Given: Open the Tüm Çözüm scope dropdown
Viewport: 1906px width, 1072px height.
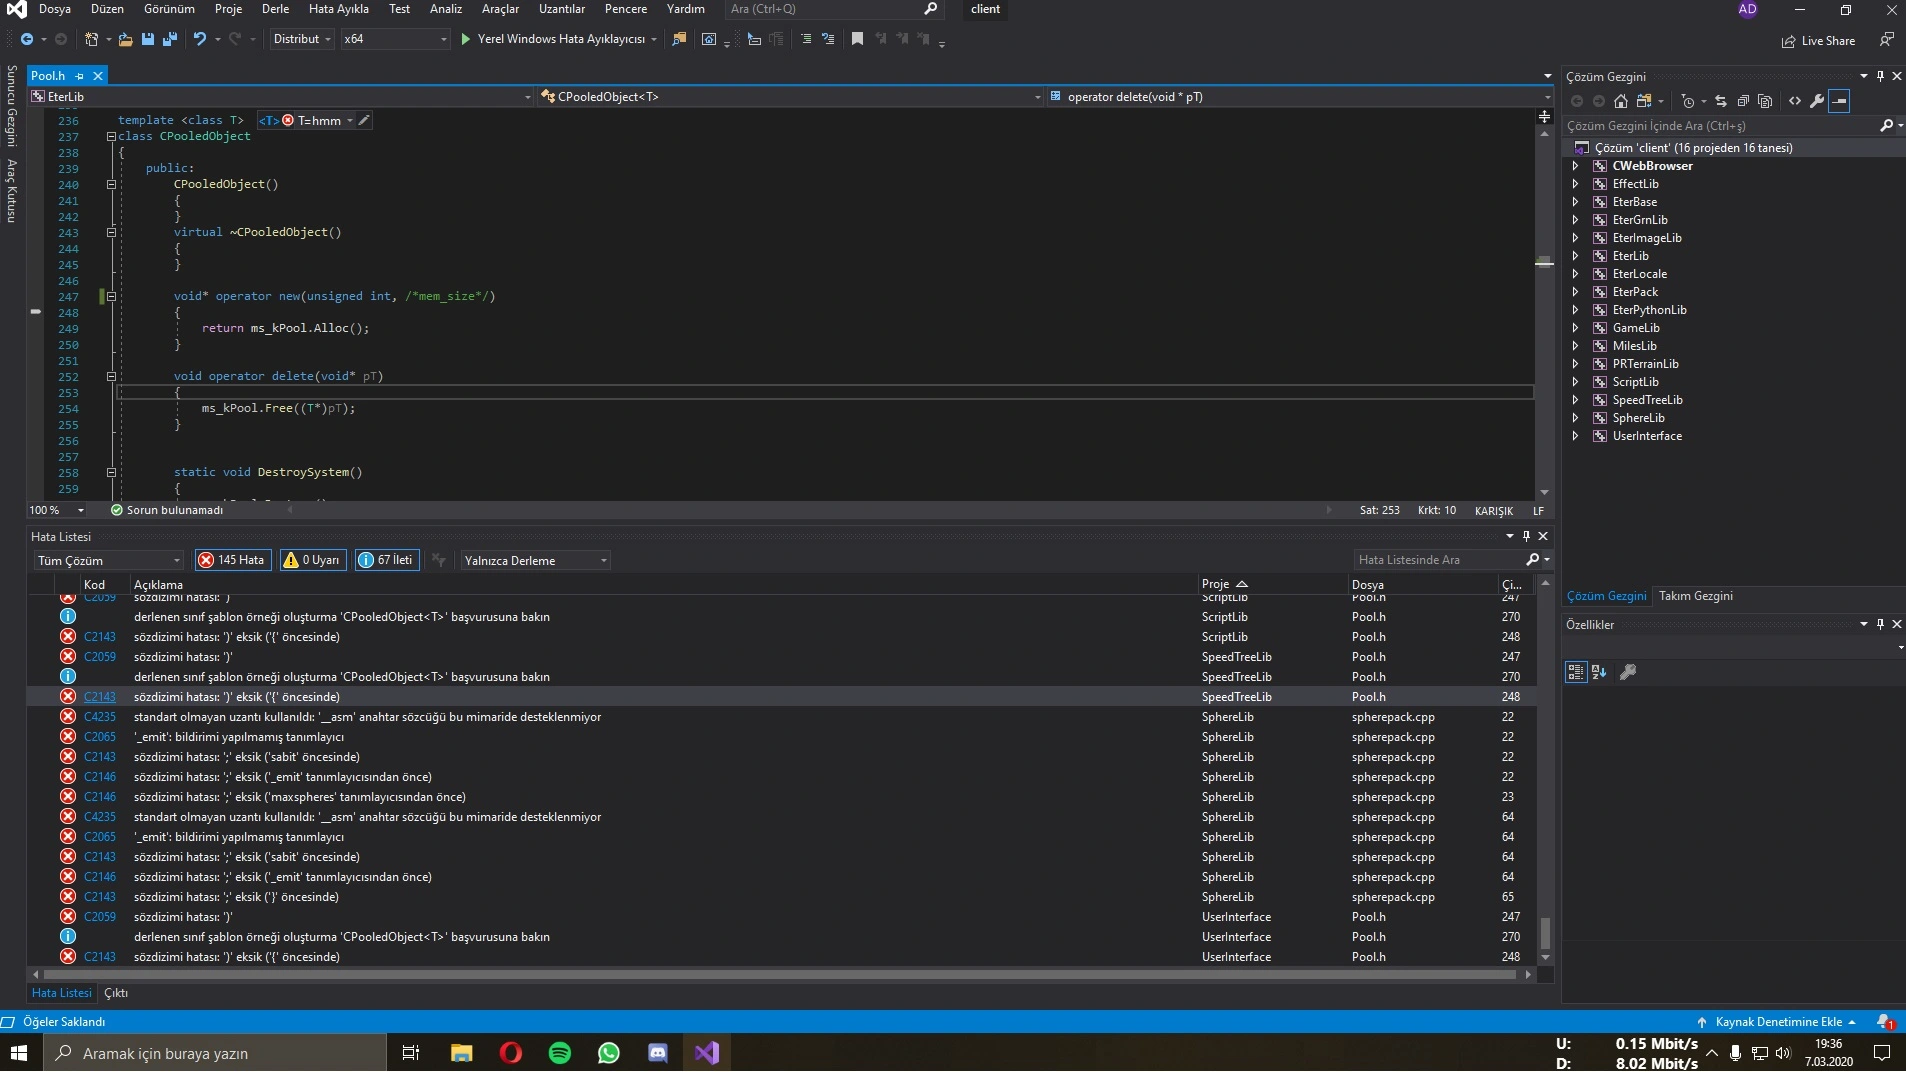Looking at the screenshot, I should coord(109,560).
